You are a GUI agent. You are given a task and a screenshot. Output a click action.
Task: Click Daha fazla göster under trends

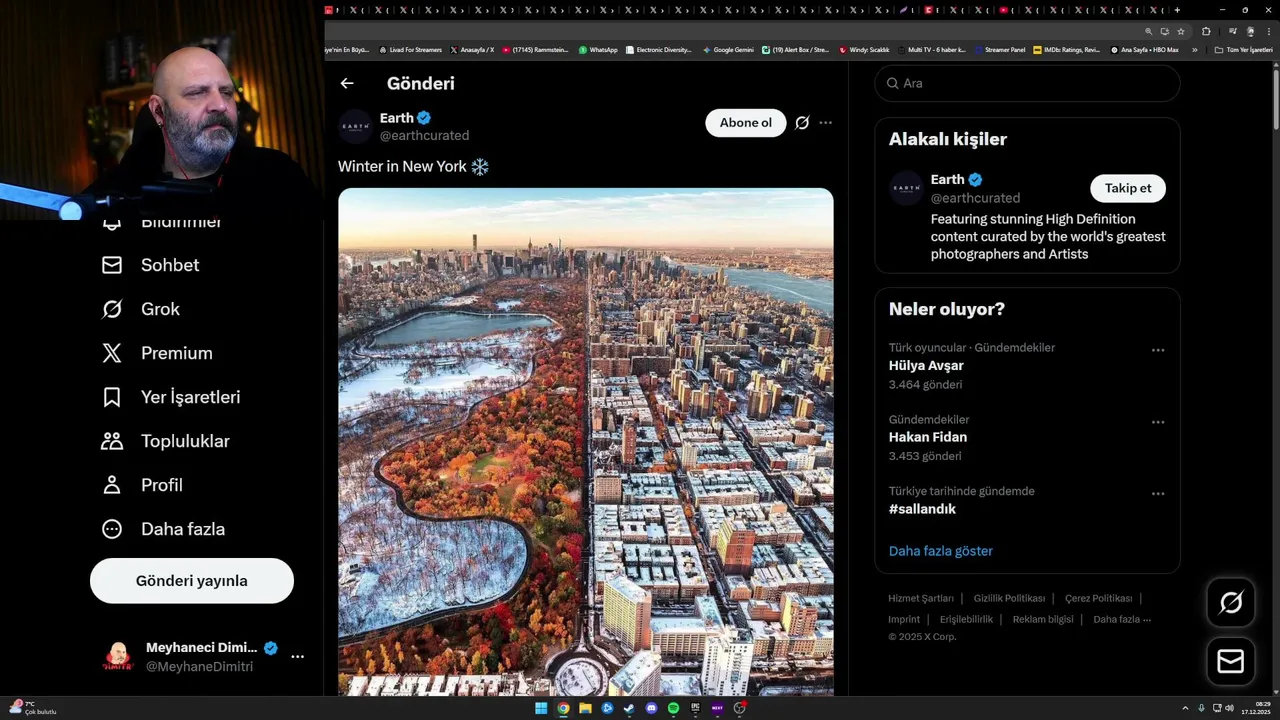[x=941, y=551]
